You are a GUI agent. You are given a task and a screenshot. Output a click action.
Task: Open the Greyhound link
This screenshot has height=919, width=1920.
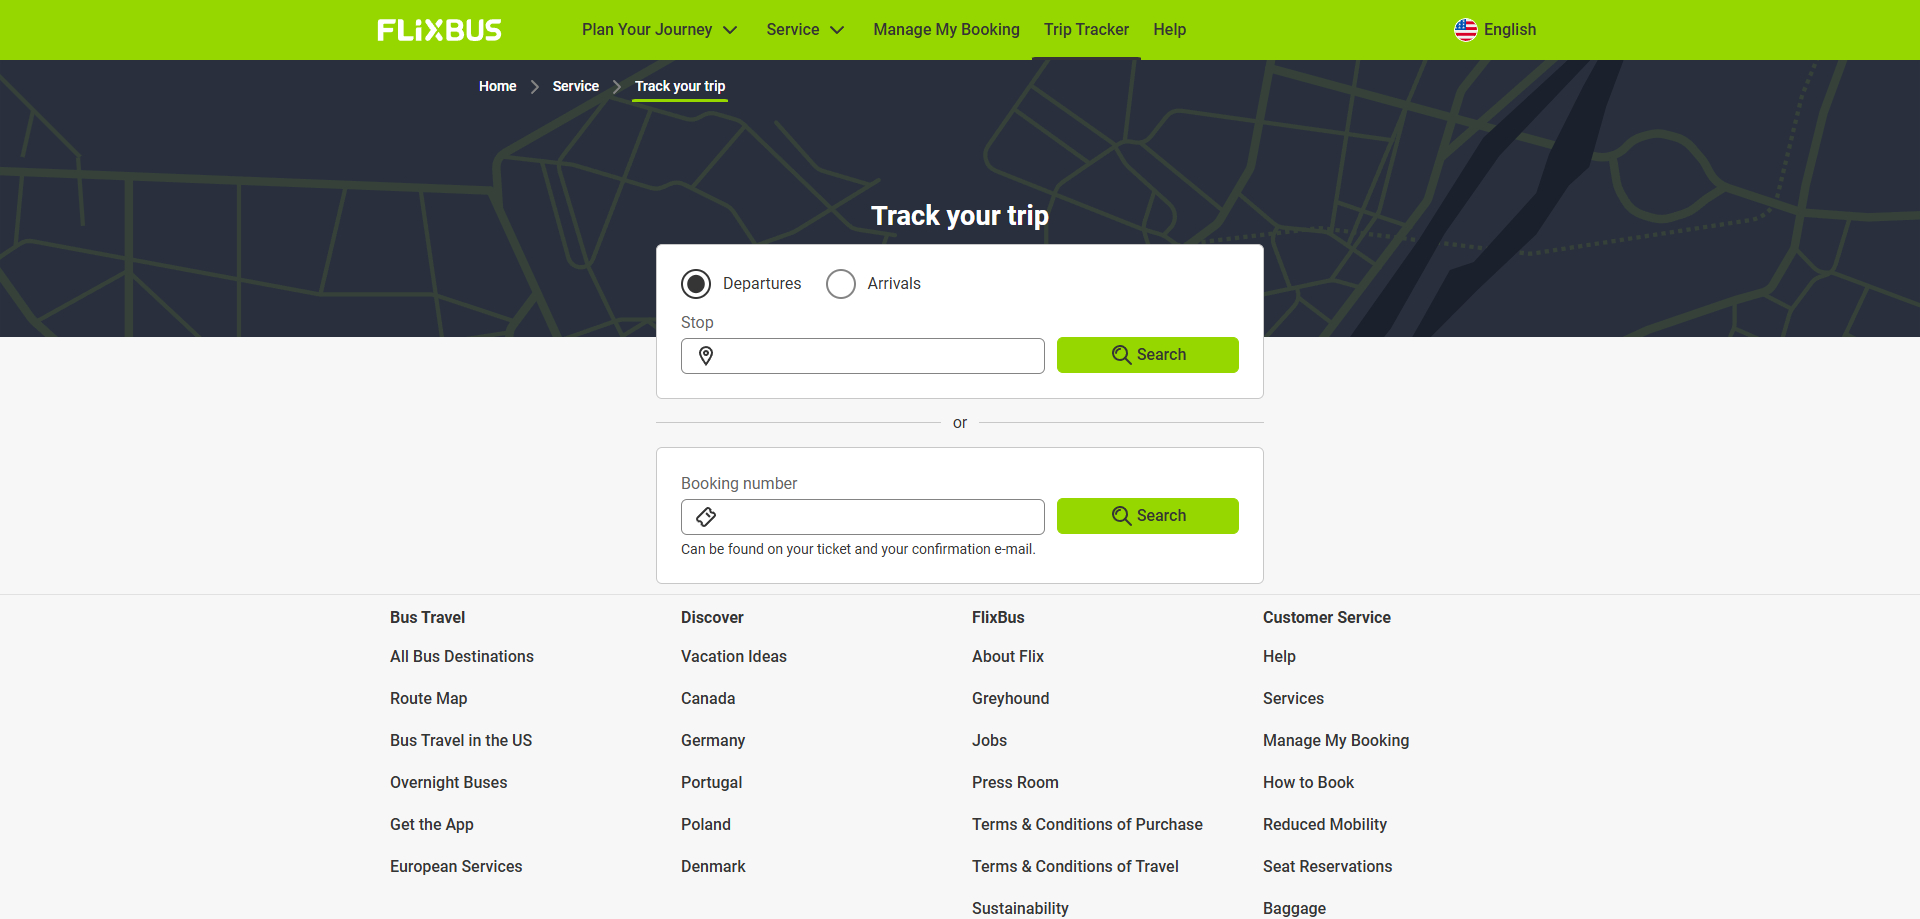tap(1010, 699)
